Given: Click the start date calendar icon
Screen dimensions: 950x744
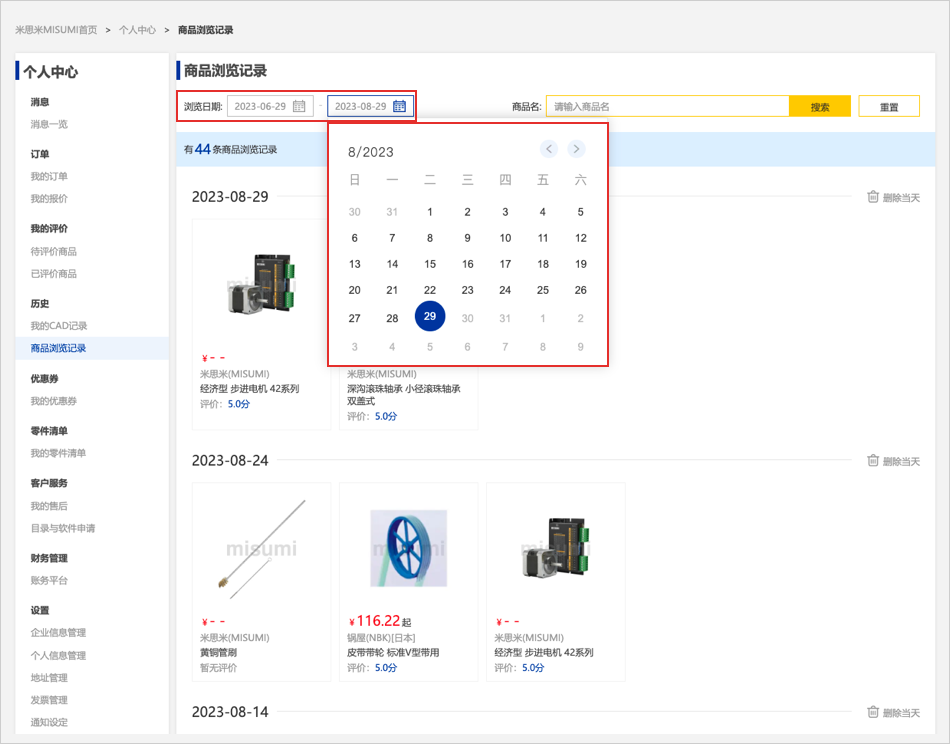Looking at the screenshot, I should (x=299, y=106).
